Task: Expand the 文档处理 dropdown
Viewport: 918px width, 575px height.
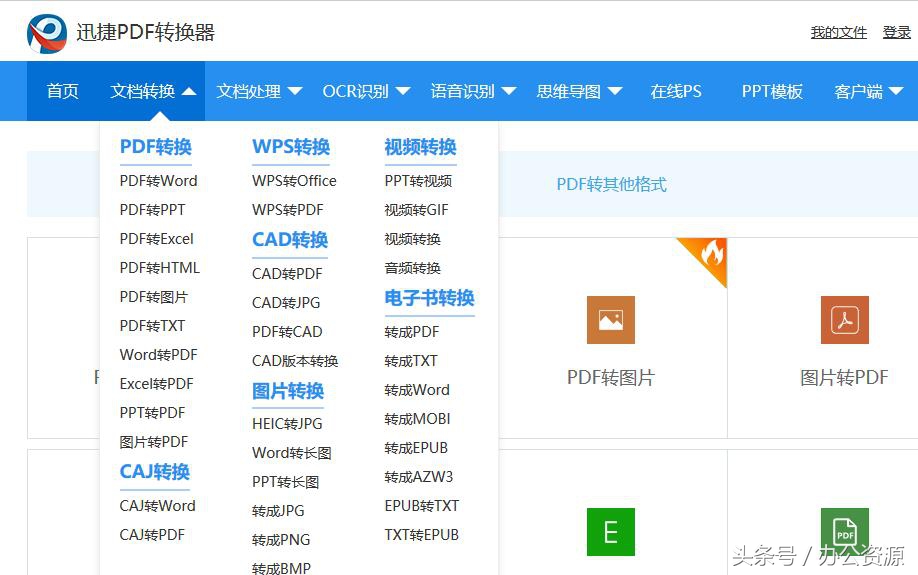Action: coord(259,91)
